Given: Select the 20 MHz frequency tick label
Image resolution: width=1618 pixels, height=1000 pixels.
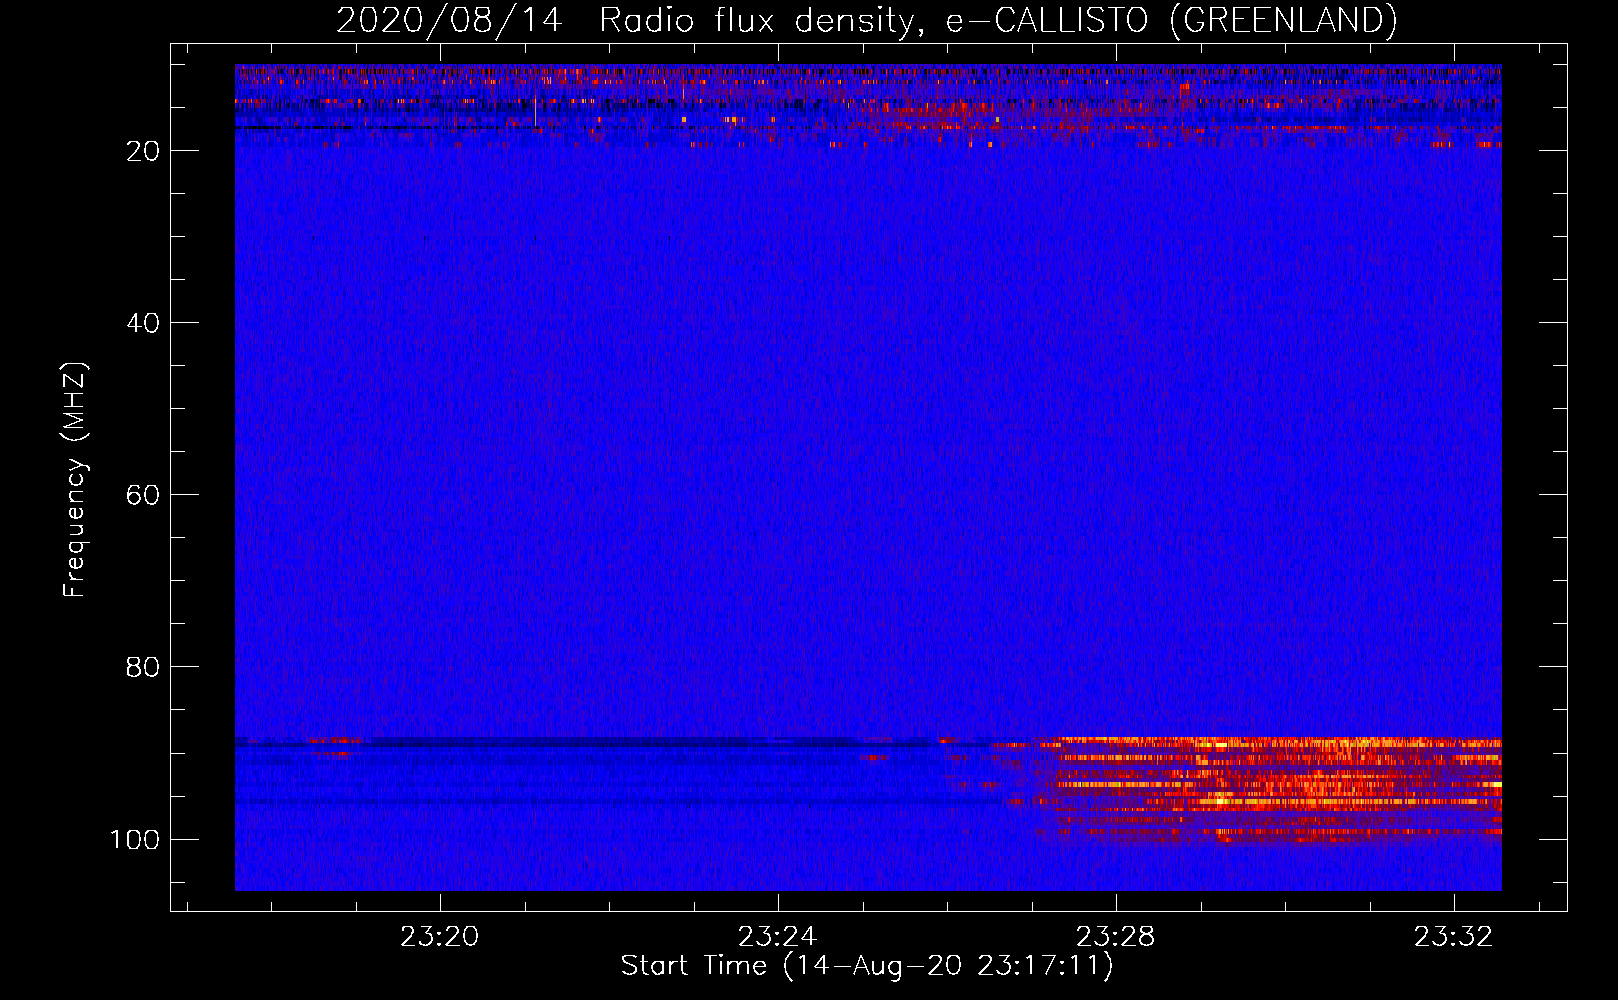Looking at the screenshot, I should click(x=143, y=151).
